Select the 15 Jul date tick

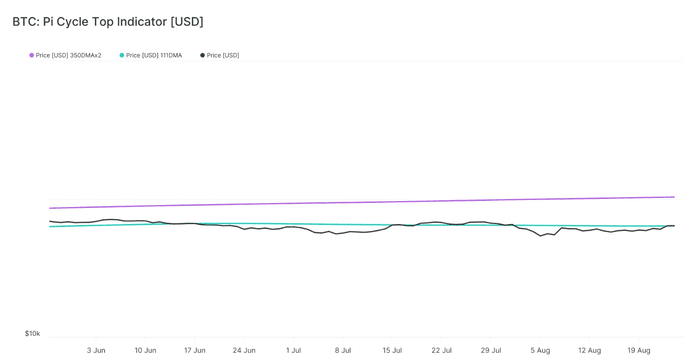tap(392, 351)
